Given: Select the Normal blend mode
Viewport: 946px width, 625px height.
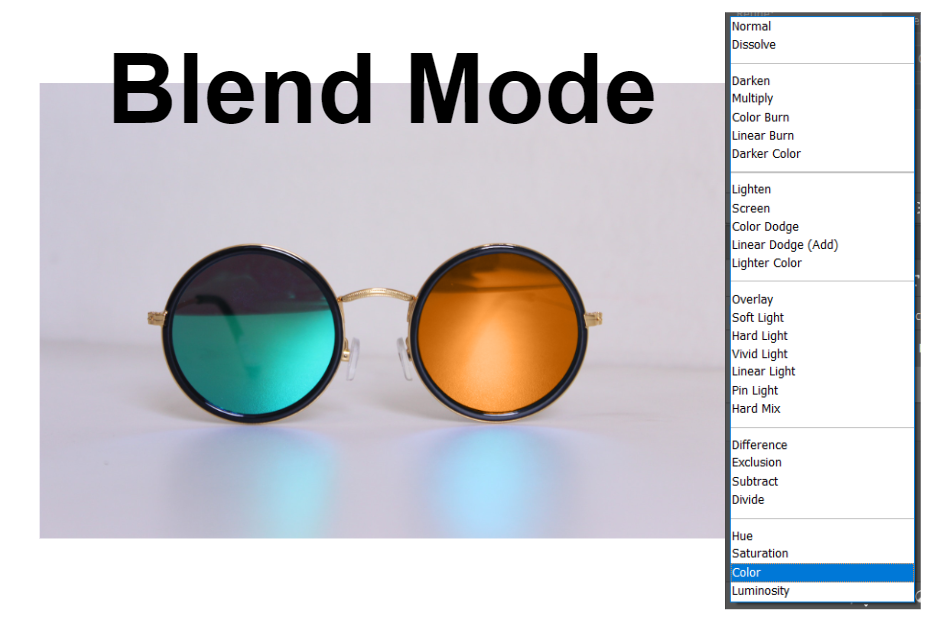Looking at the screenshot, I should click(822, 26).
